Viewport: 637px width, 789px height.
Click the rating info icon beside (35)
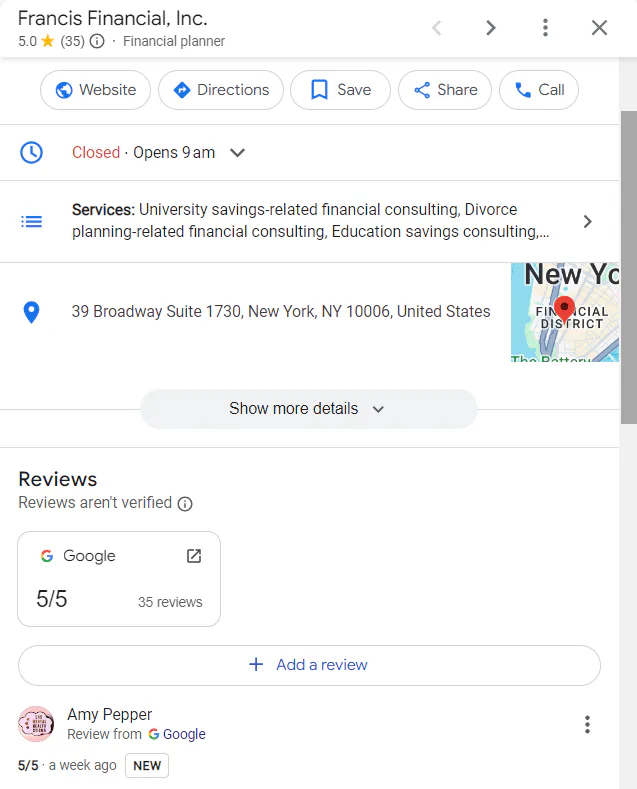(97, 41)
